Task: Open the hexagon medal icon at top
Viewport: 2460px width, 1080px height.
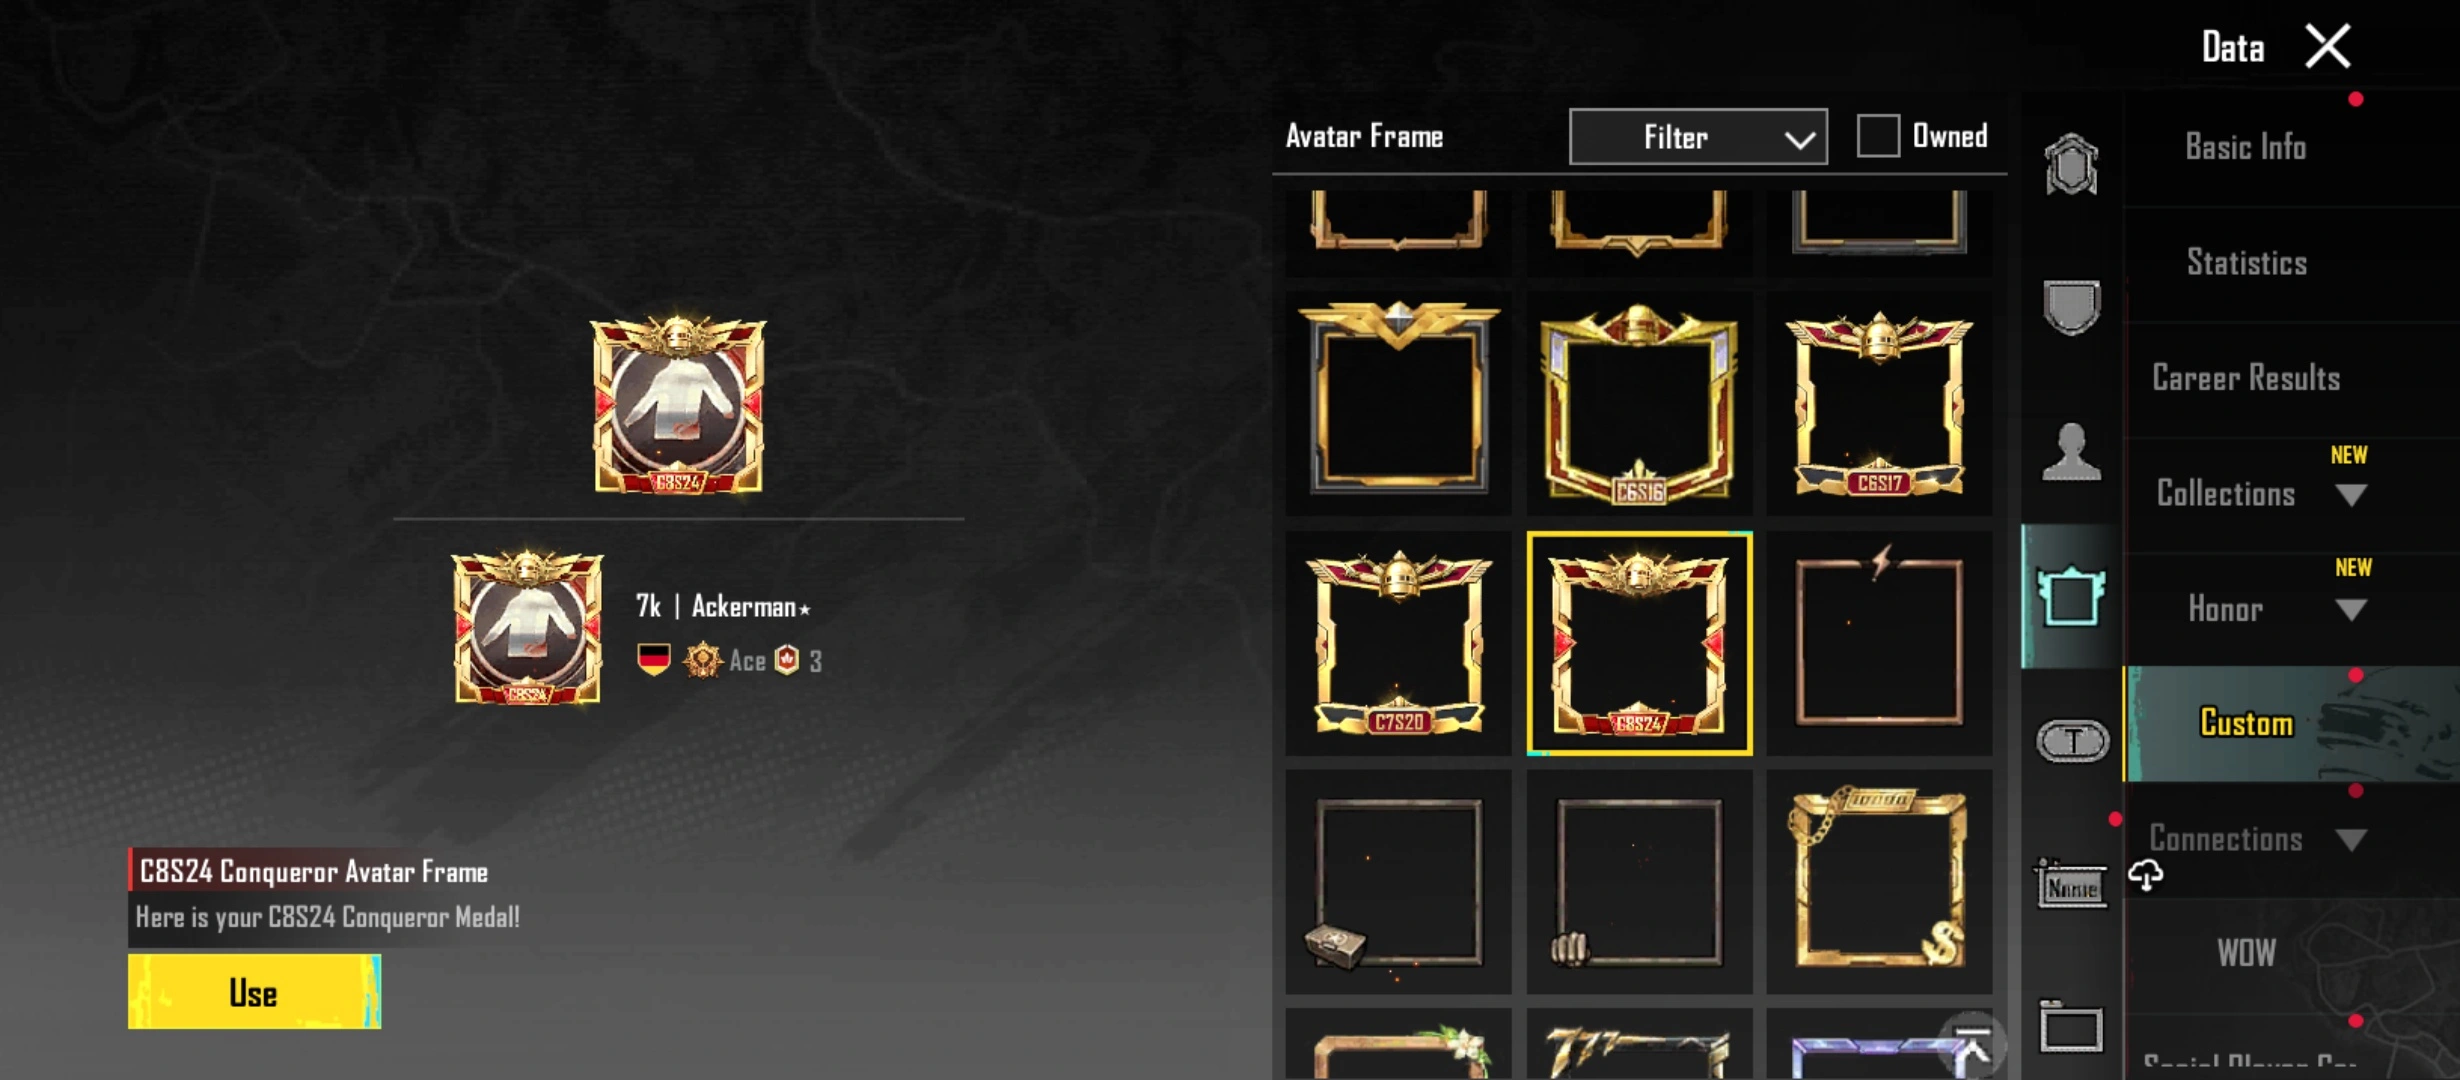Action: (2071, 163)
